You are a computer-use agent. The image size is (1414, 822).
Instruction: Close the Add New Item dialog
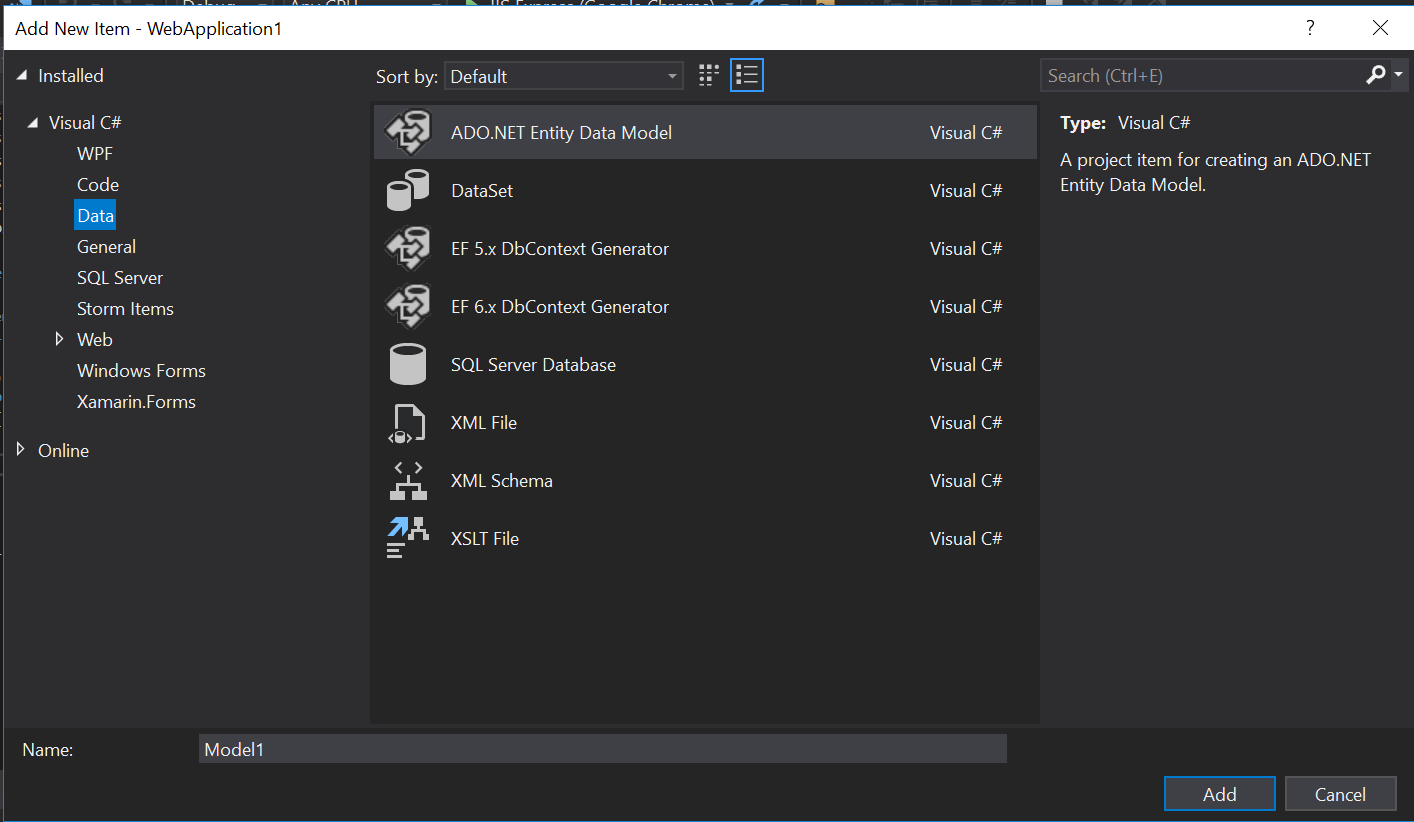point(1380,28)
